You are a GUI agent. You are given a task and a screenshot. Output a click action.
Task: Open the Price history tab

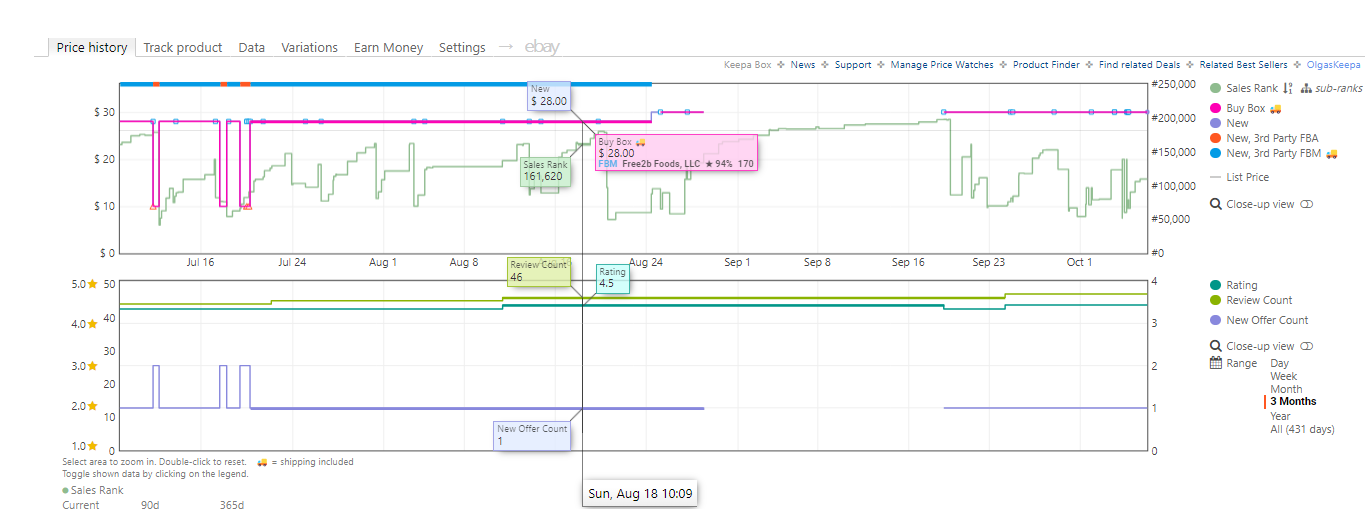point(92,47)
